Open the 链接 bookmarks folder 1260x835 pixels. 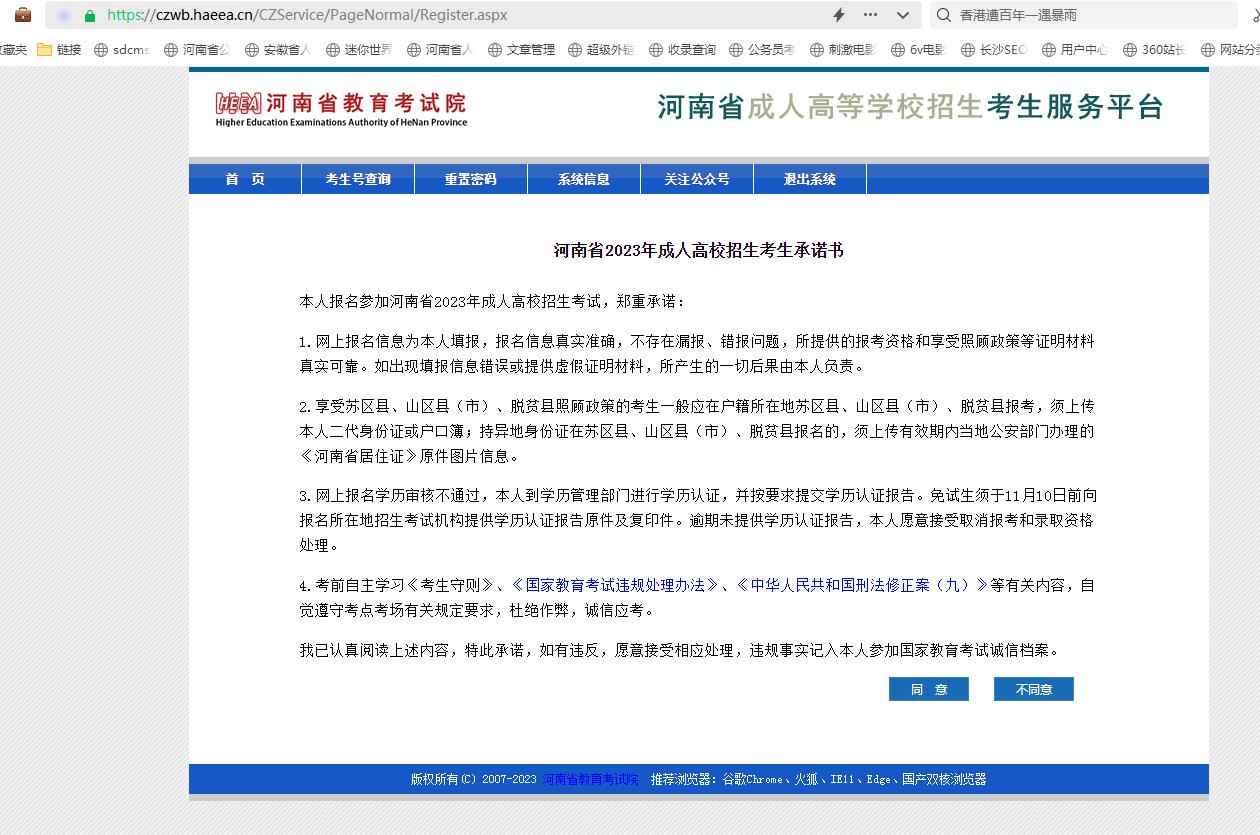pos(59,49)
